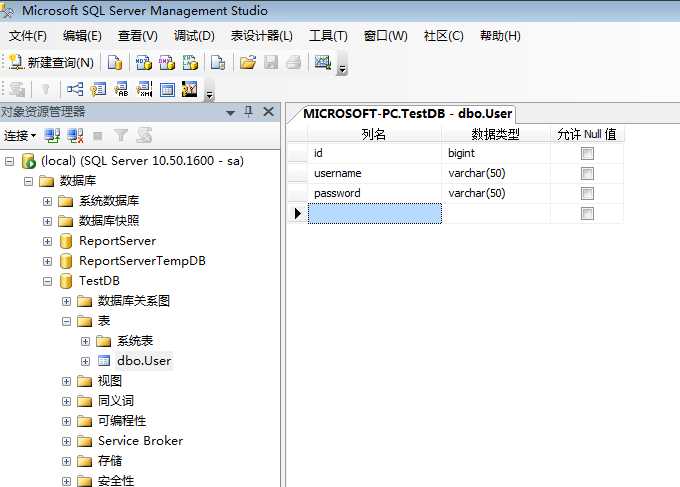Click Disconnect icon in Object Explorer
This screenshot has width=680, height=487.
click(75, 136)
